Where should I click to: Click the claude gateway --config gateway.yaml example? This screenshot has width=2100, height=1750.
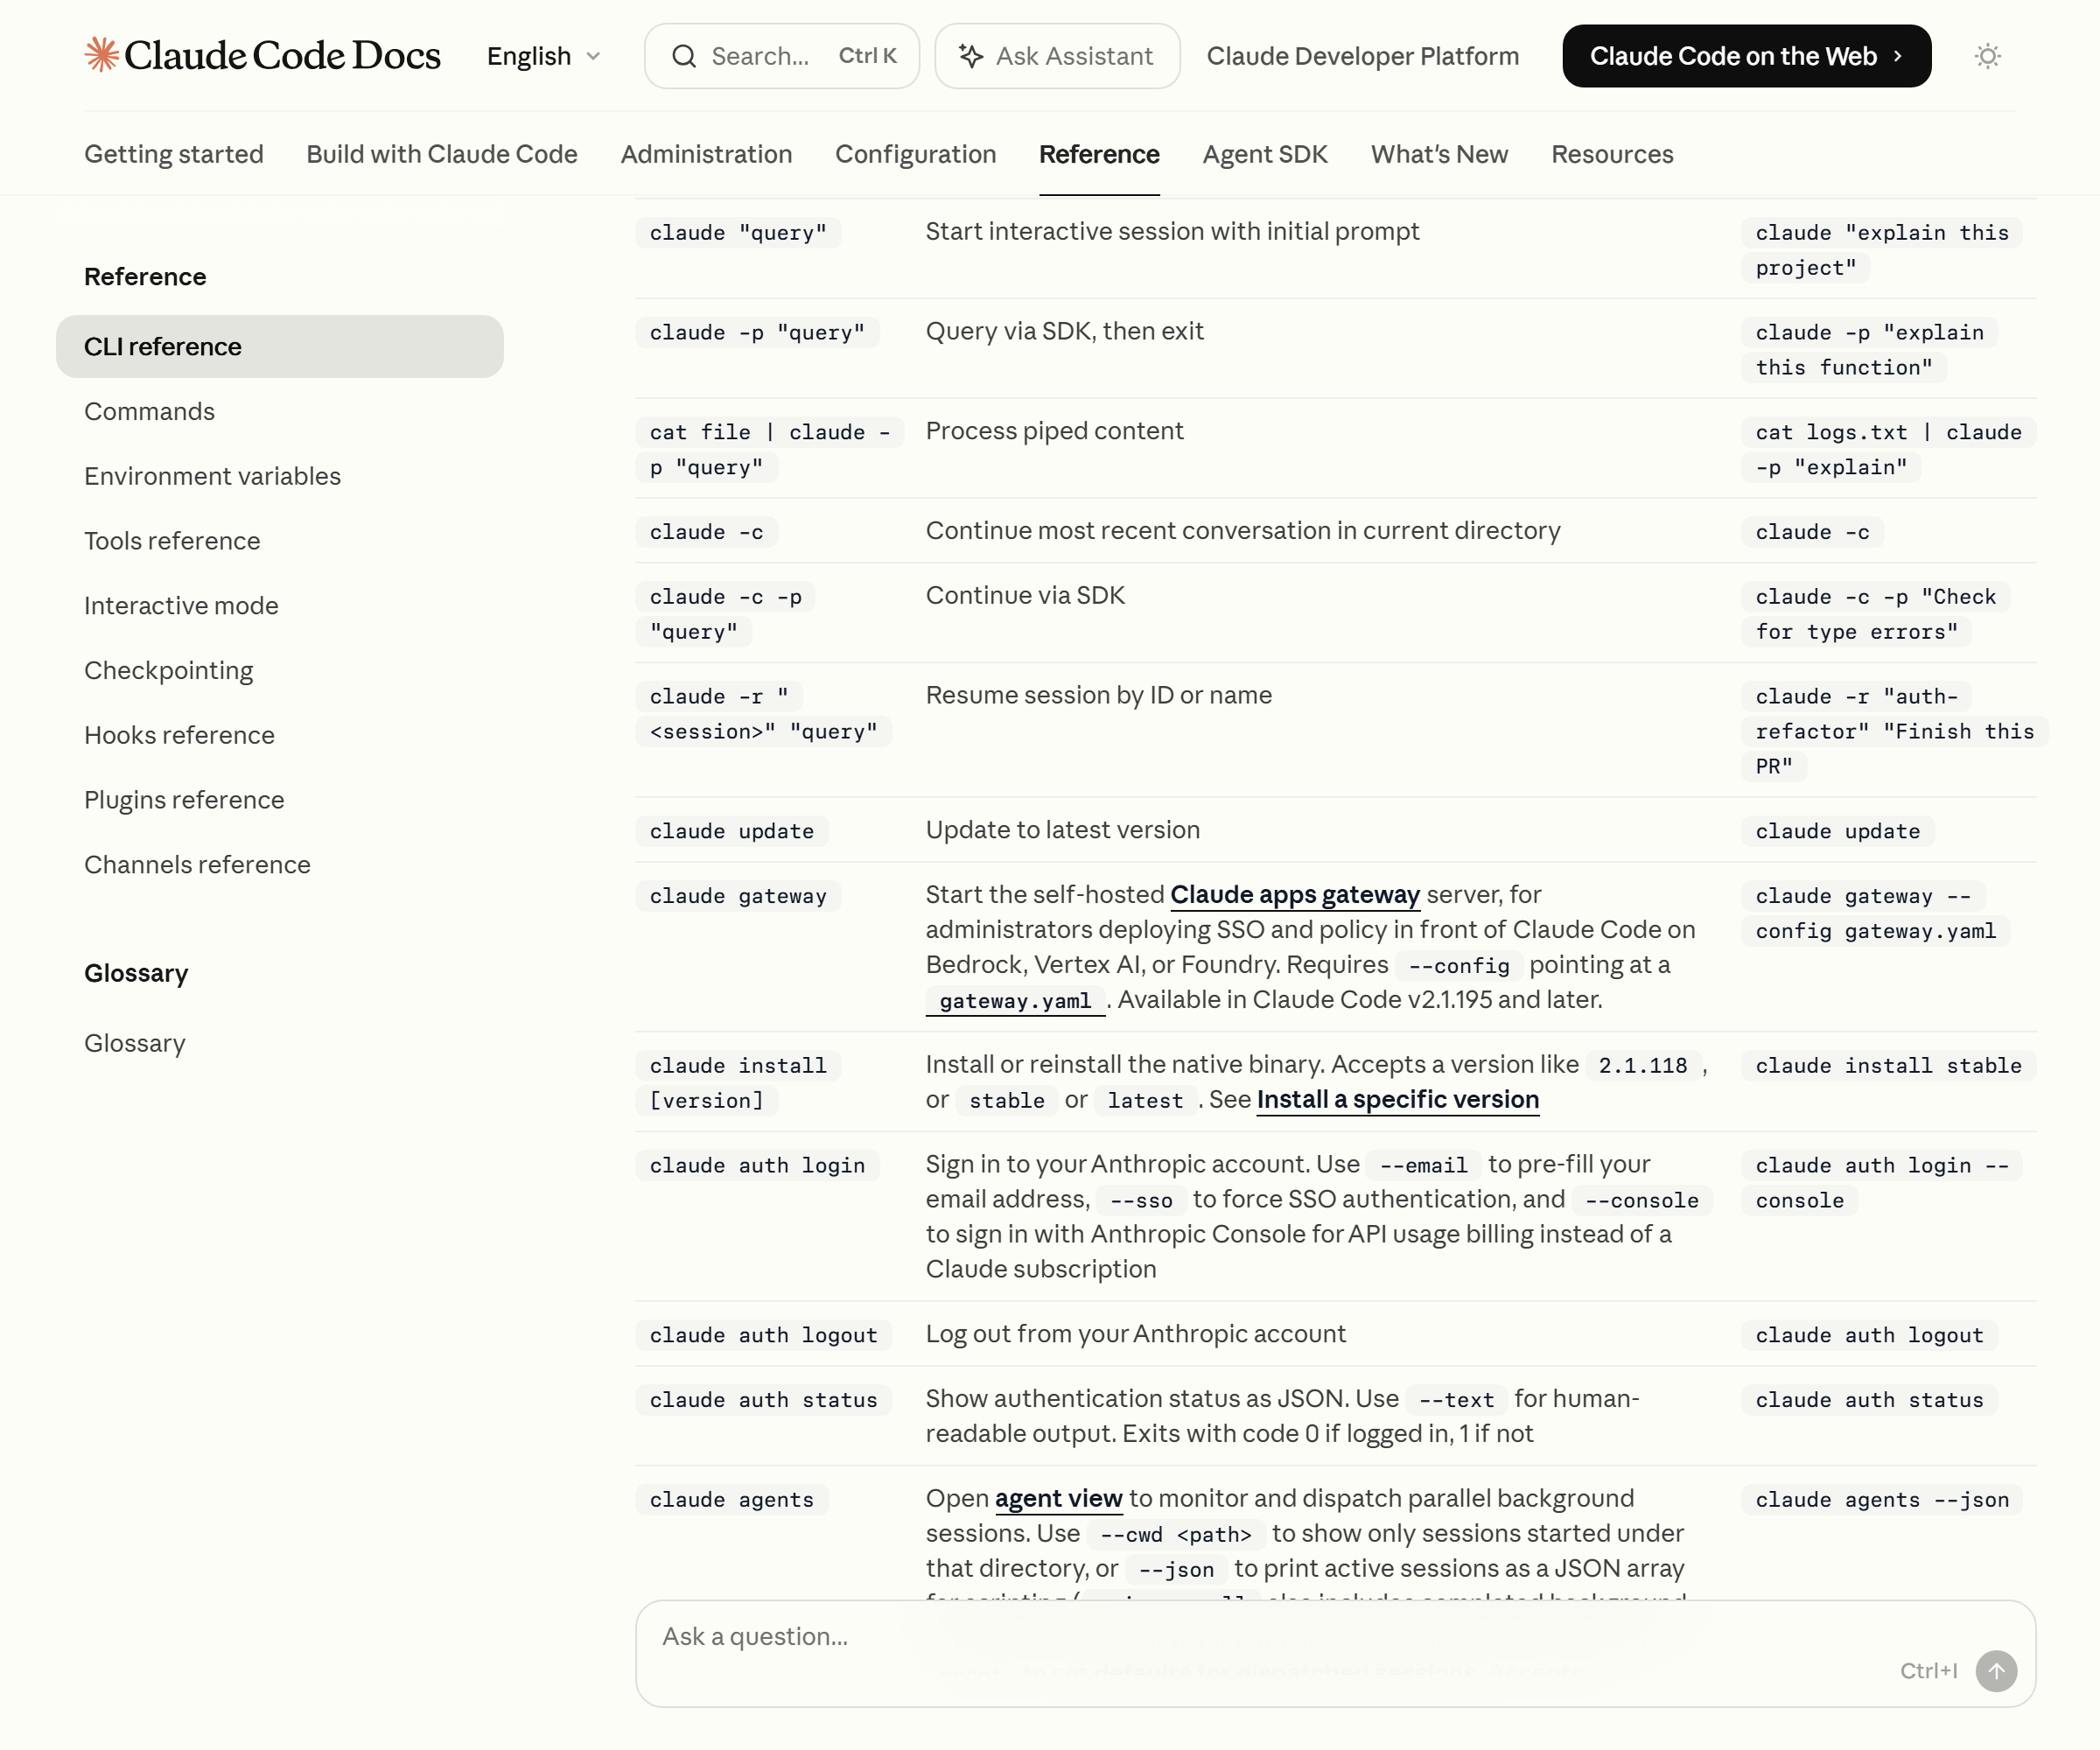[x=1875, y=913]
